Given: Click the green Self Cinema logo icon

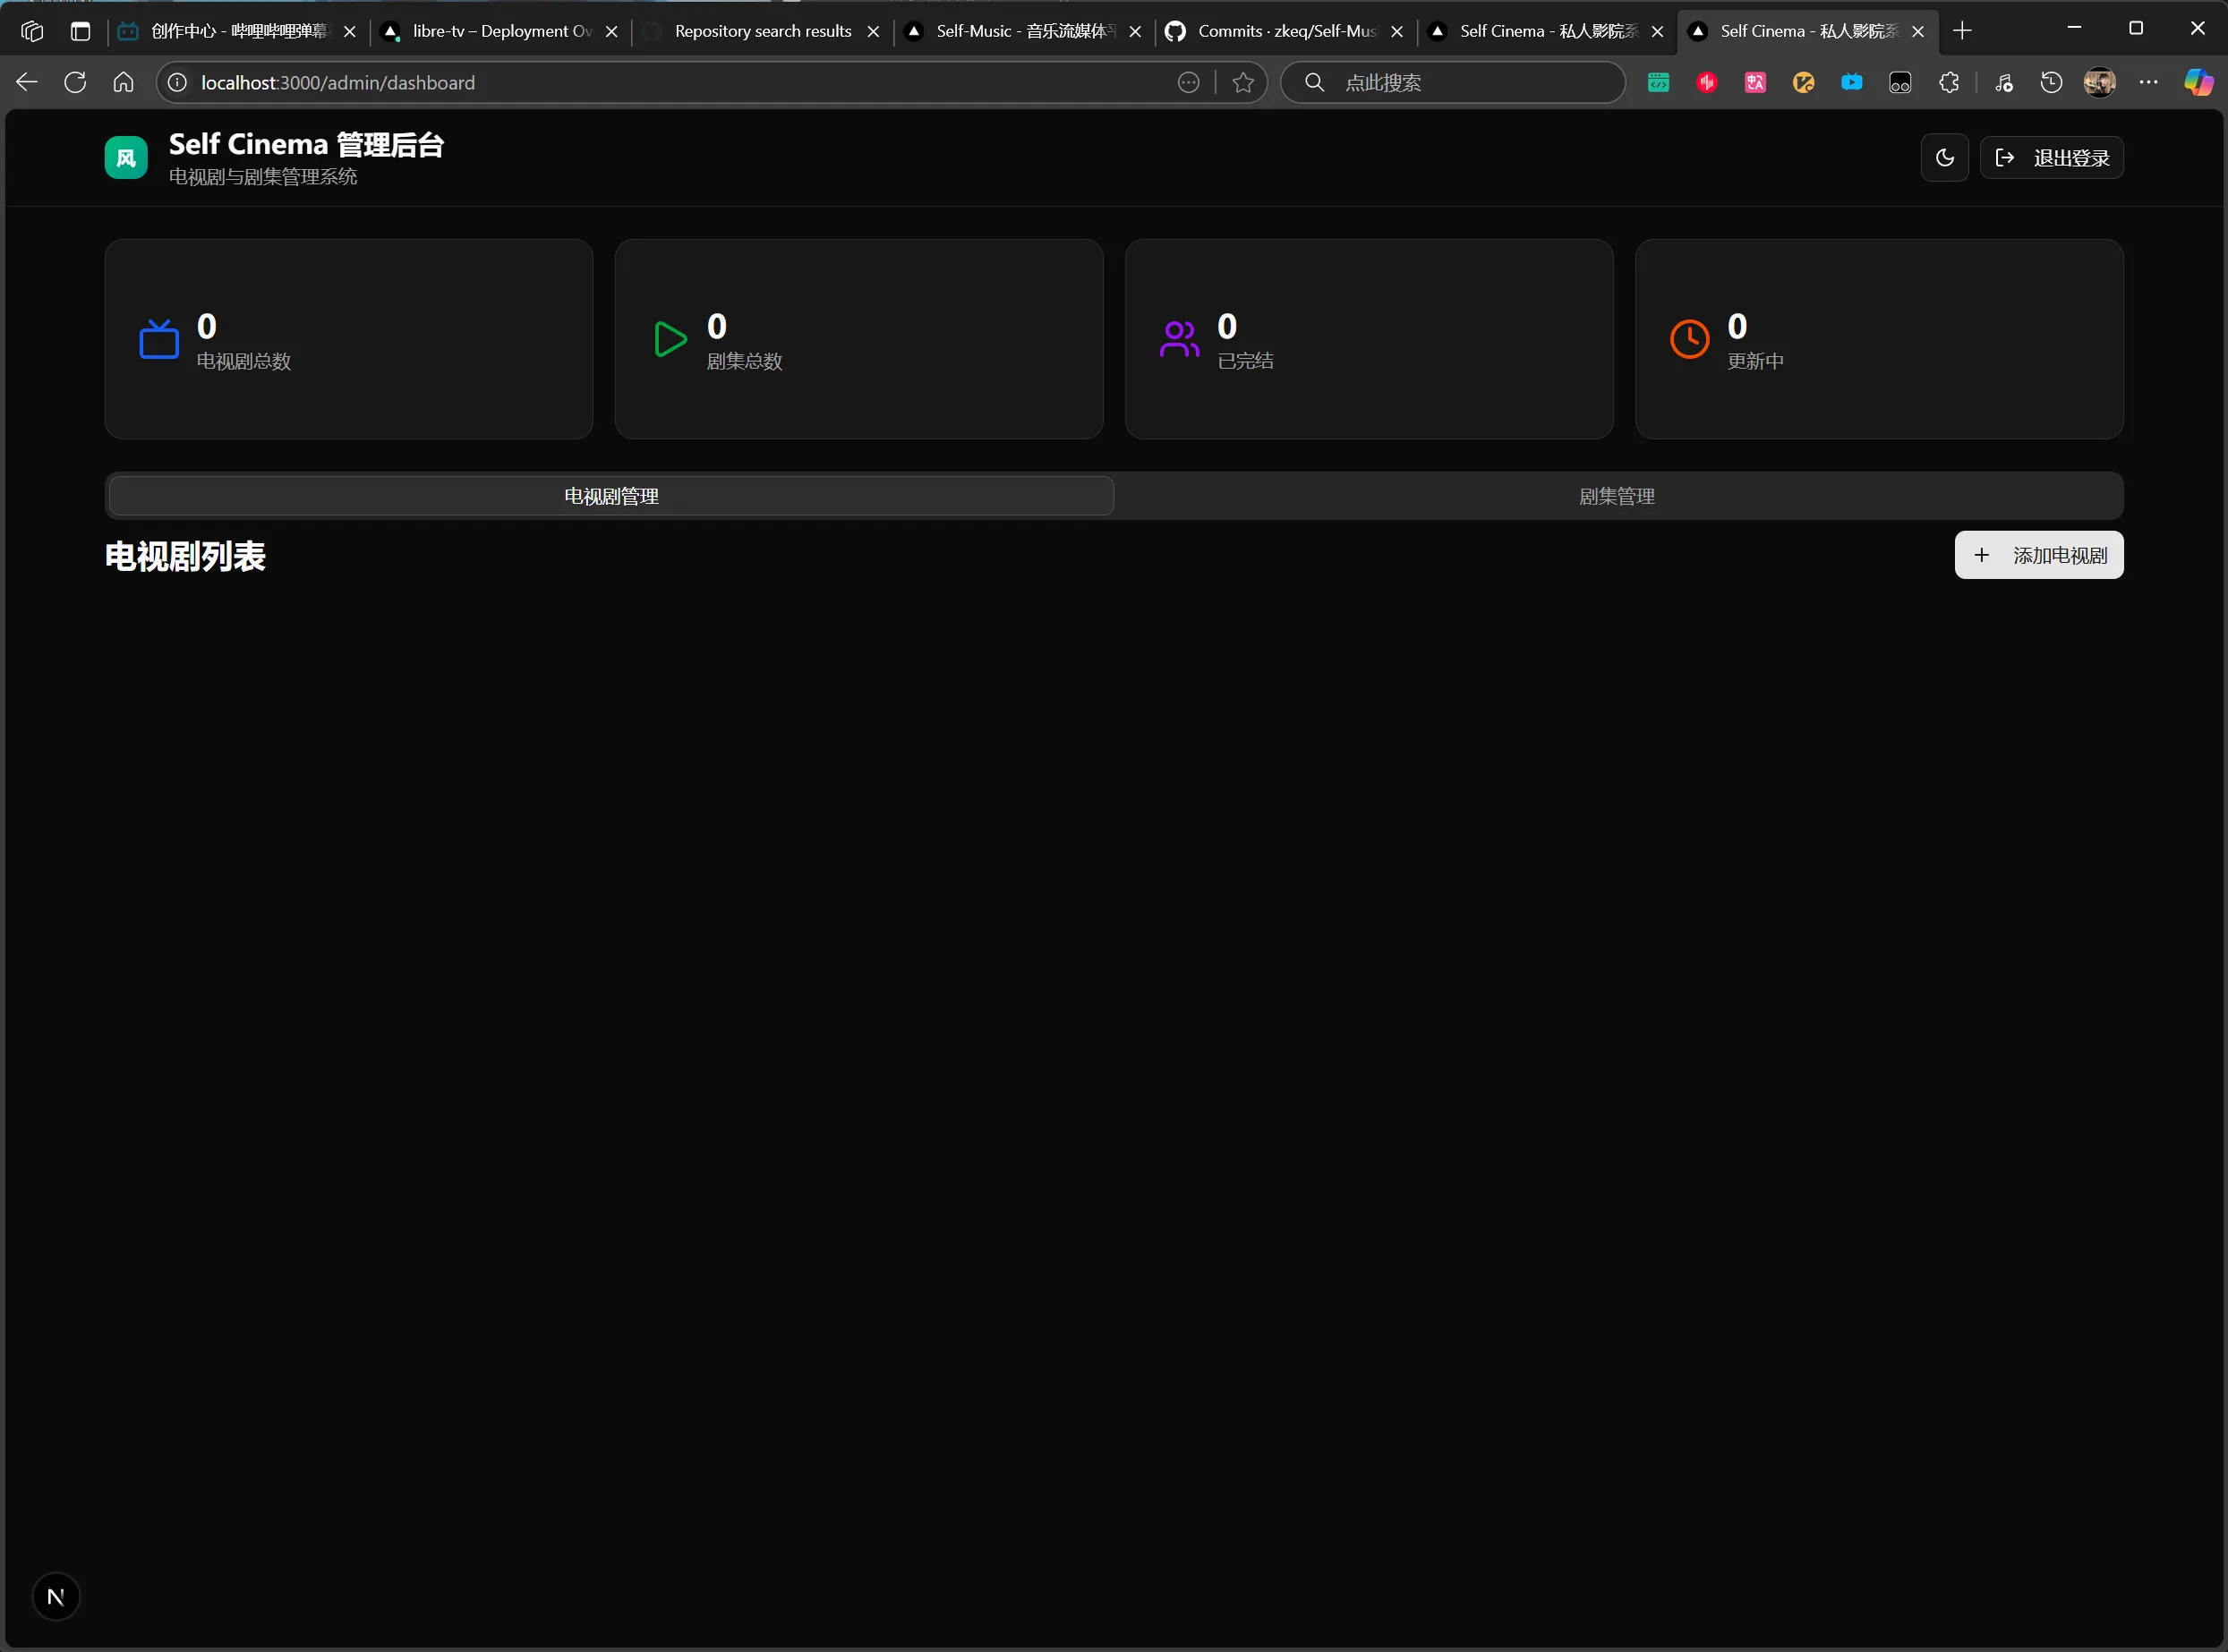Looking at the screenshot, I should [126, 158].
